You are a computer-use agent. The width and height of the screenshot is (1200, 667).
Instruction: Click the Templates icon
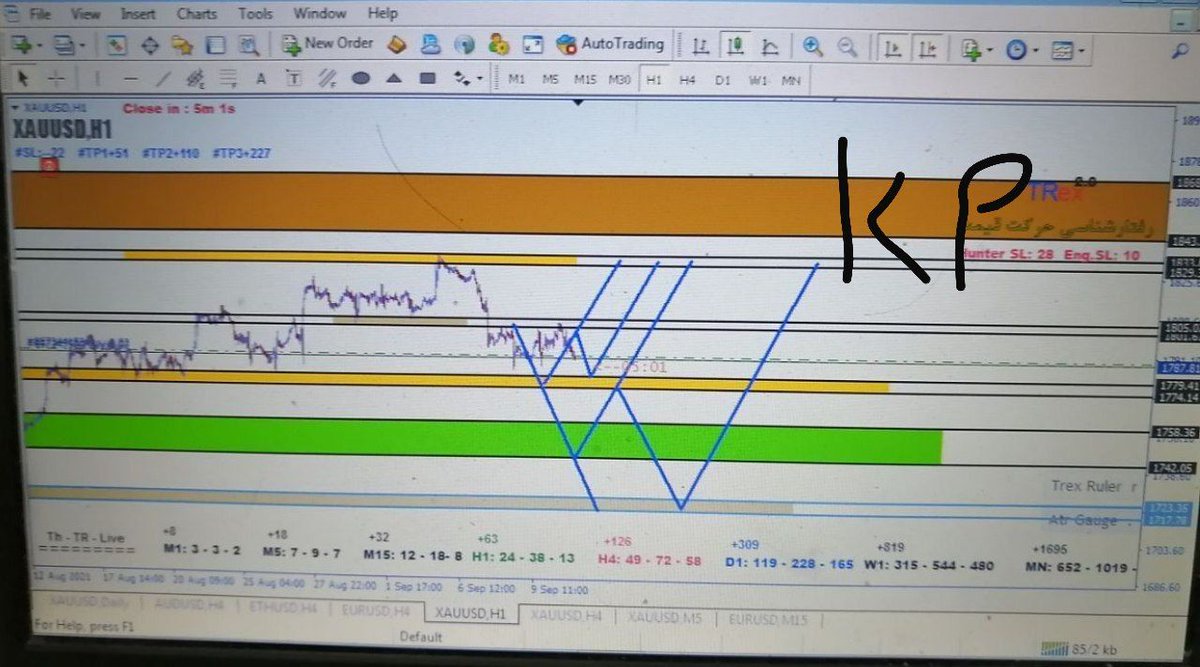[x=1062, y=49]
